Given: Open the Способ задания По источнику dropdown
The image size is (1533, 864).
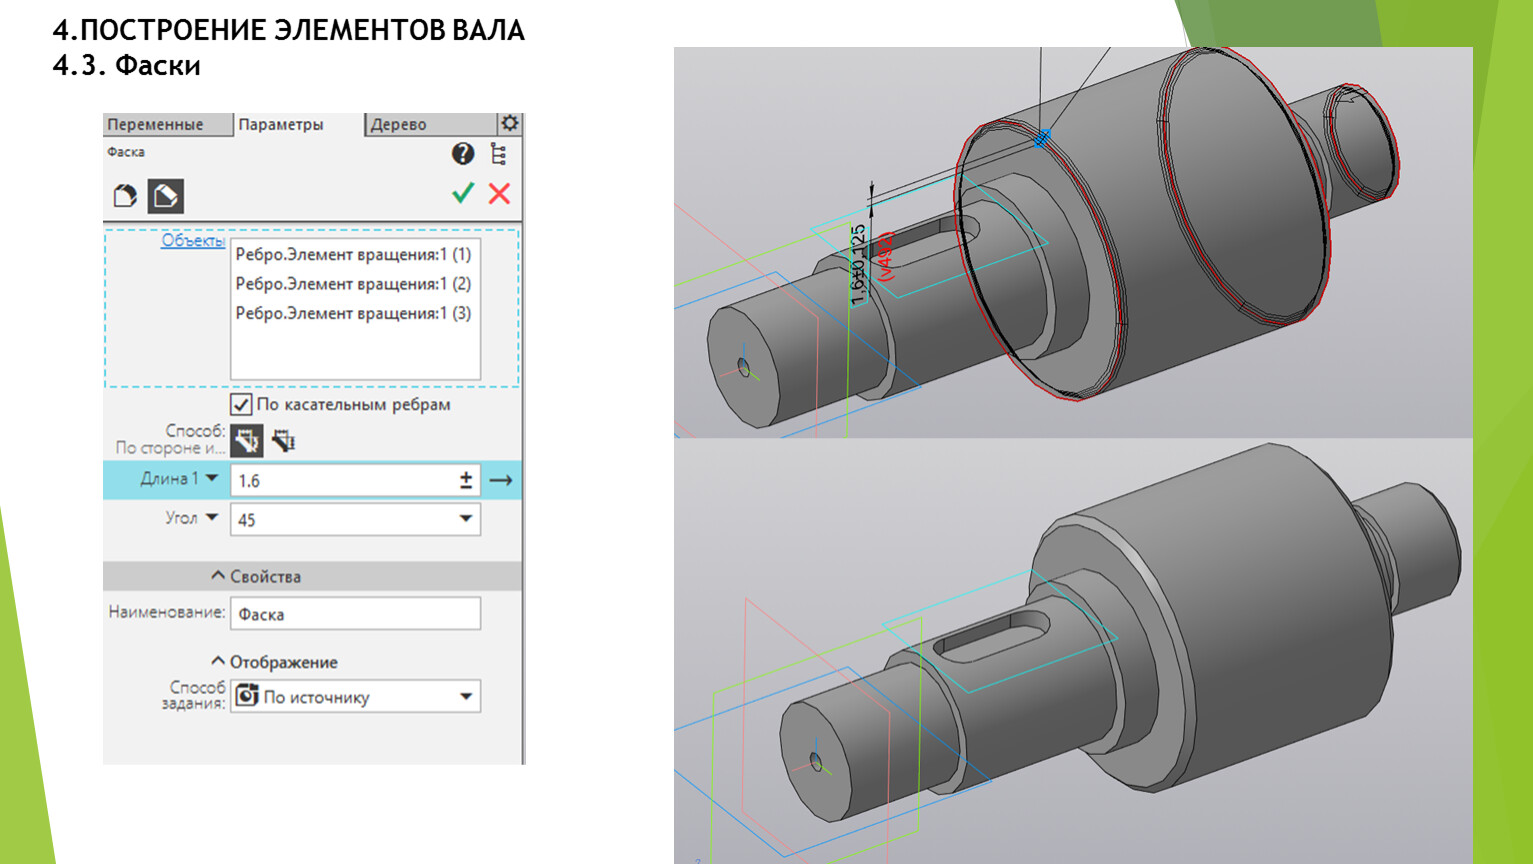Looking at the screenshot, I should click(465, 697).
